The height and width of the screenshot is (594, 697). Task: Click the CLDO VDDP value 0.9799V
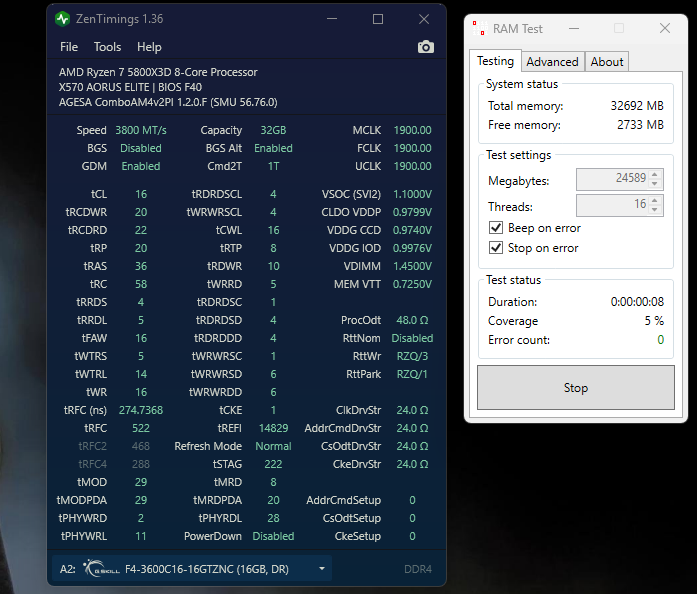click(412, 212)
